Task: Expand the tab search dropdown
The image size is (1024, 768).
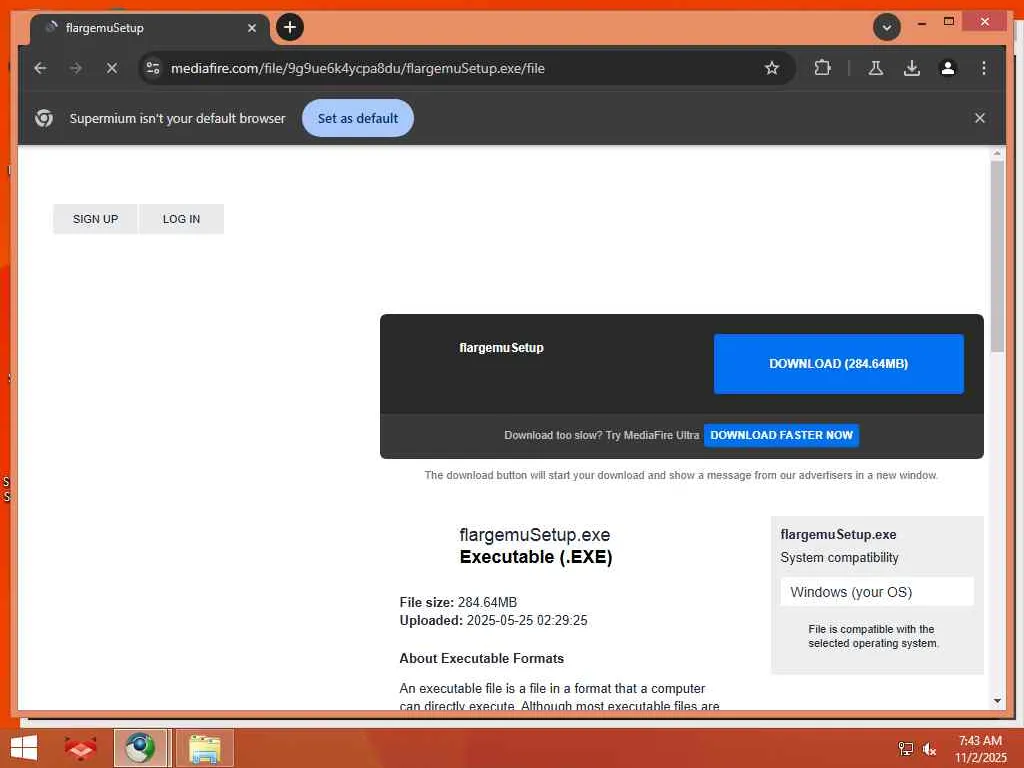Action: [x=886, y=27]
